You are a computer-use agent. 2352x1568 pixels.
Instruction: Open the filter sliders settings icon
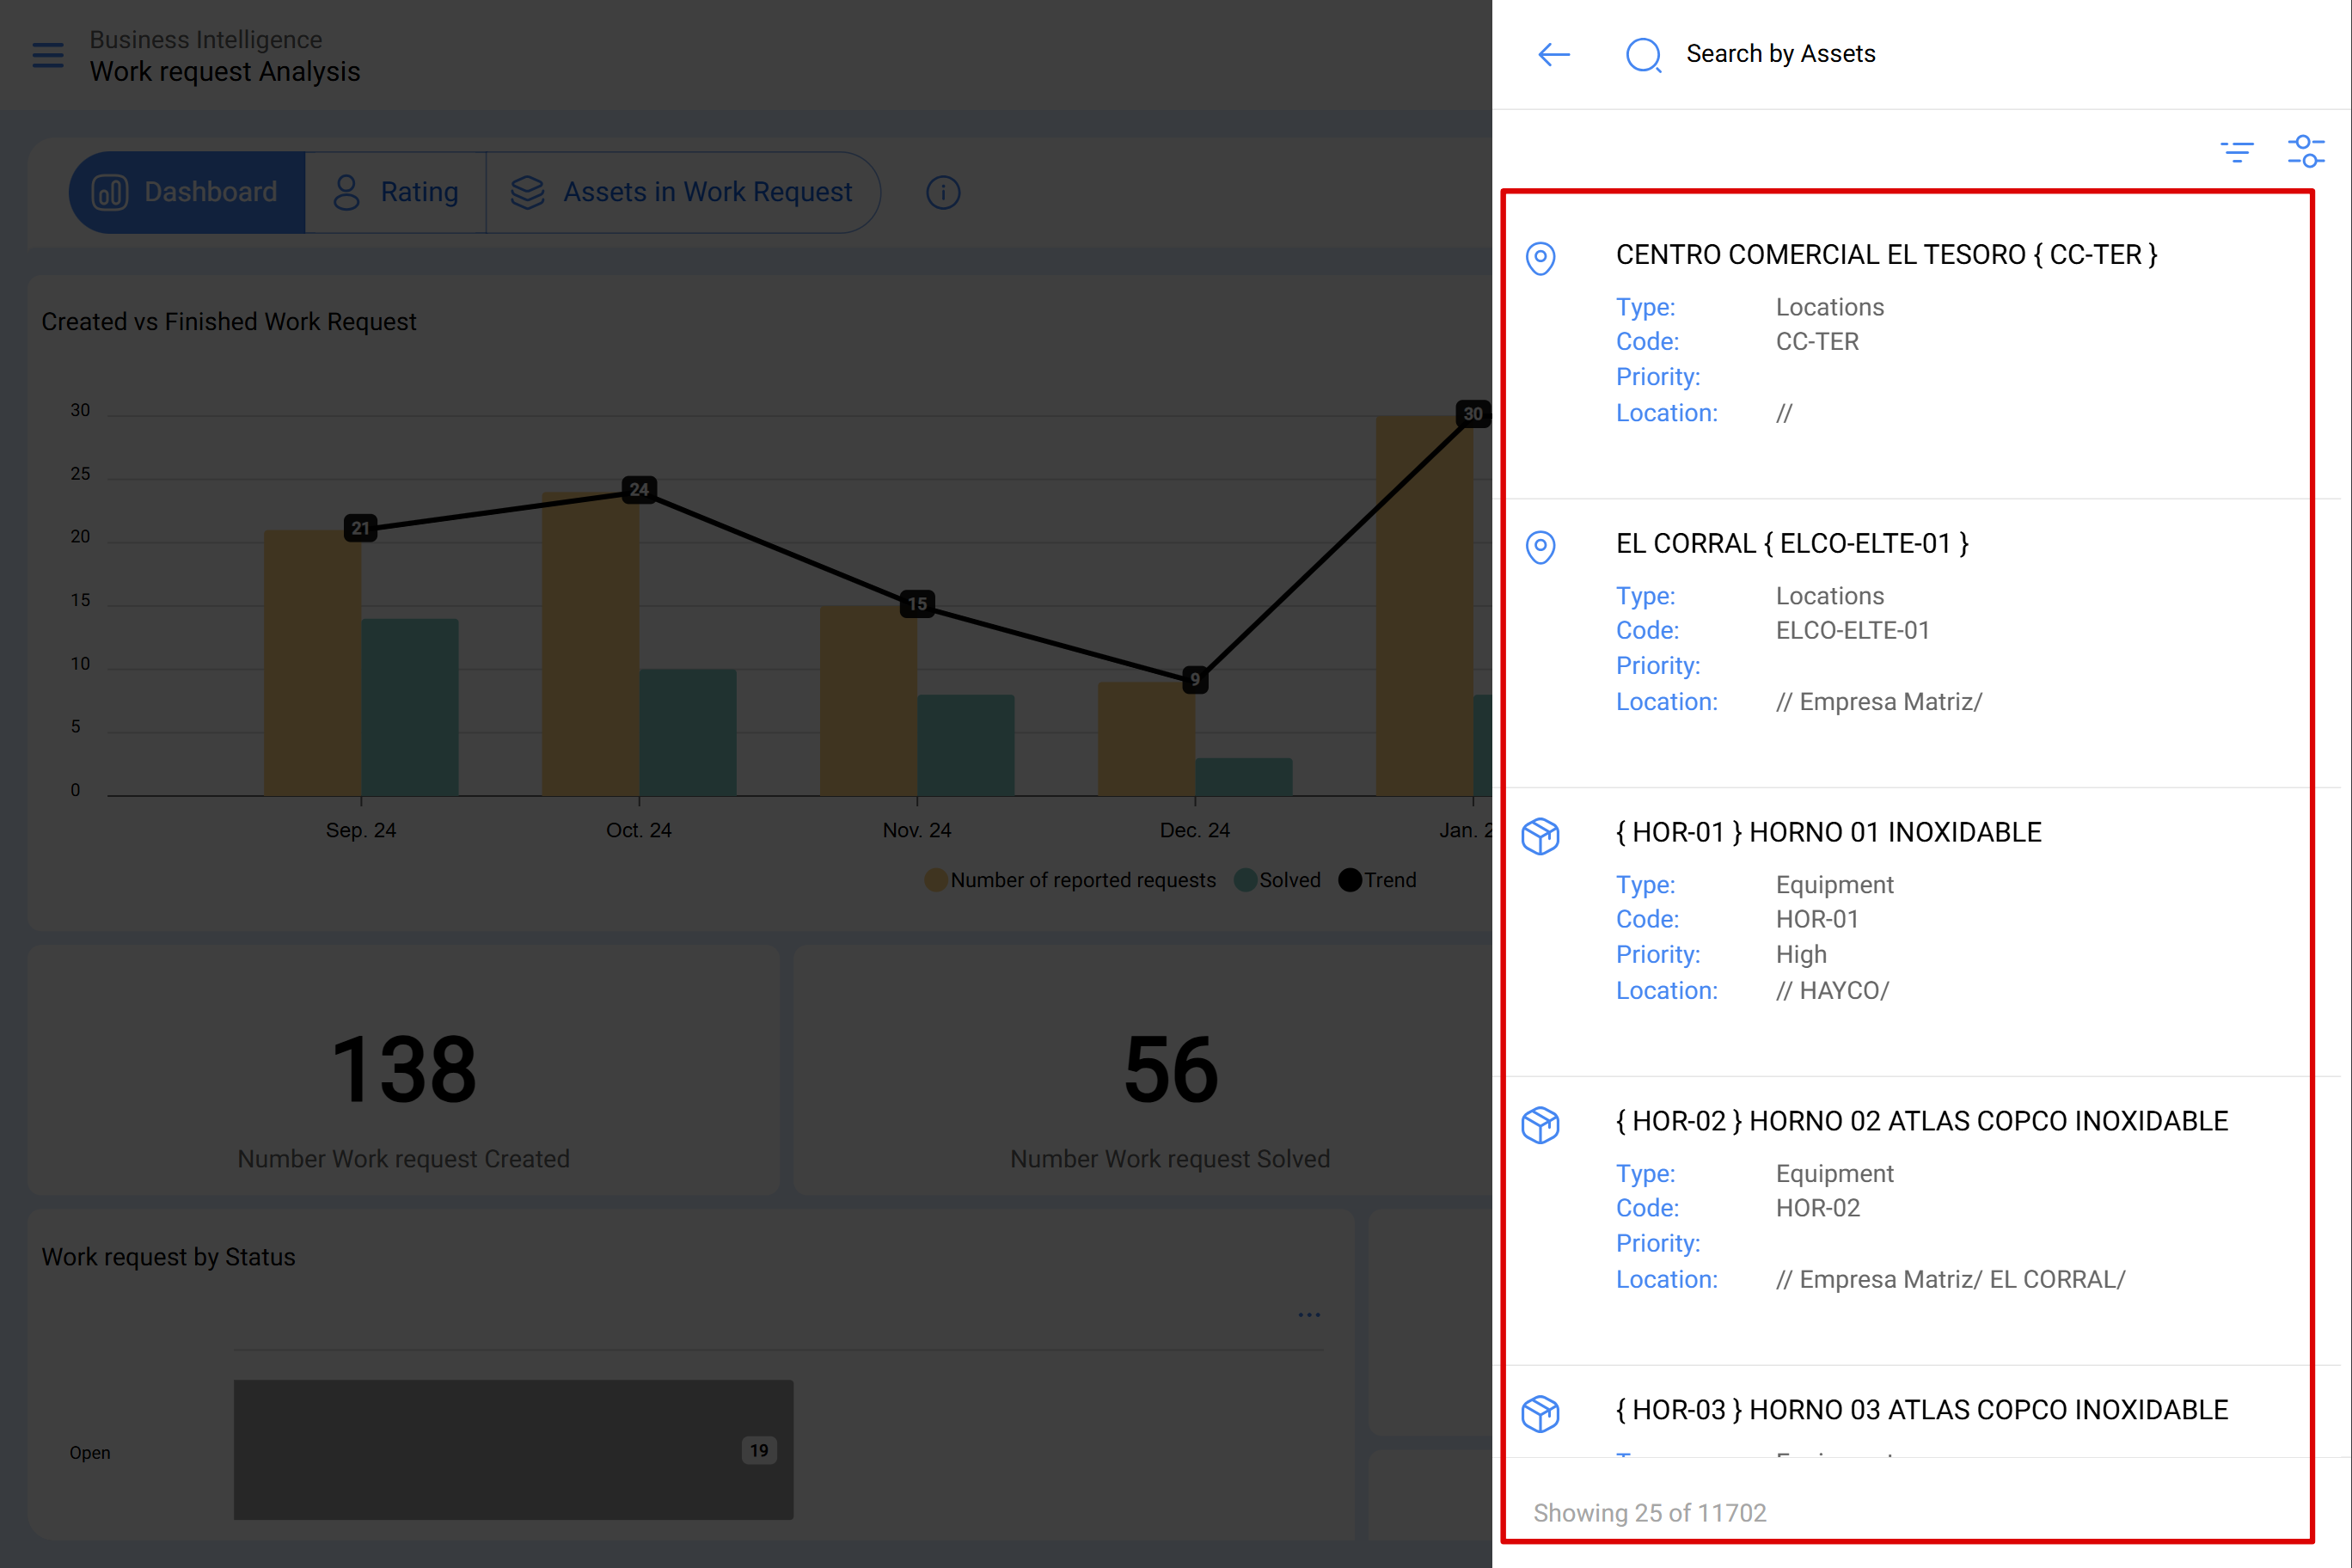click(2306, 151)
